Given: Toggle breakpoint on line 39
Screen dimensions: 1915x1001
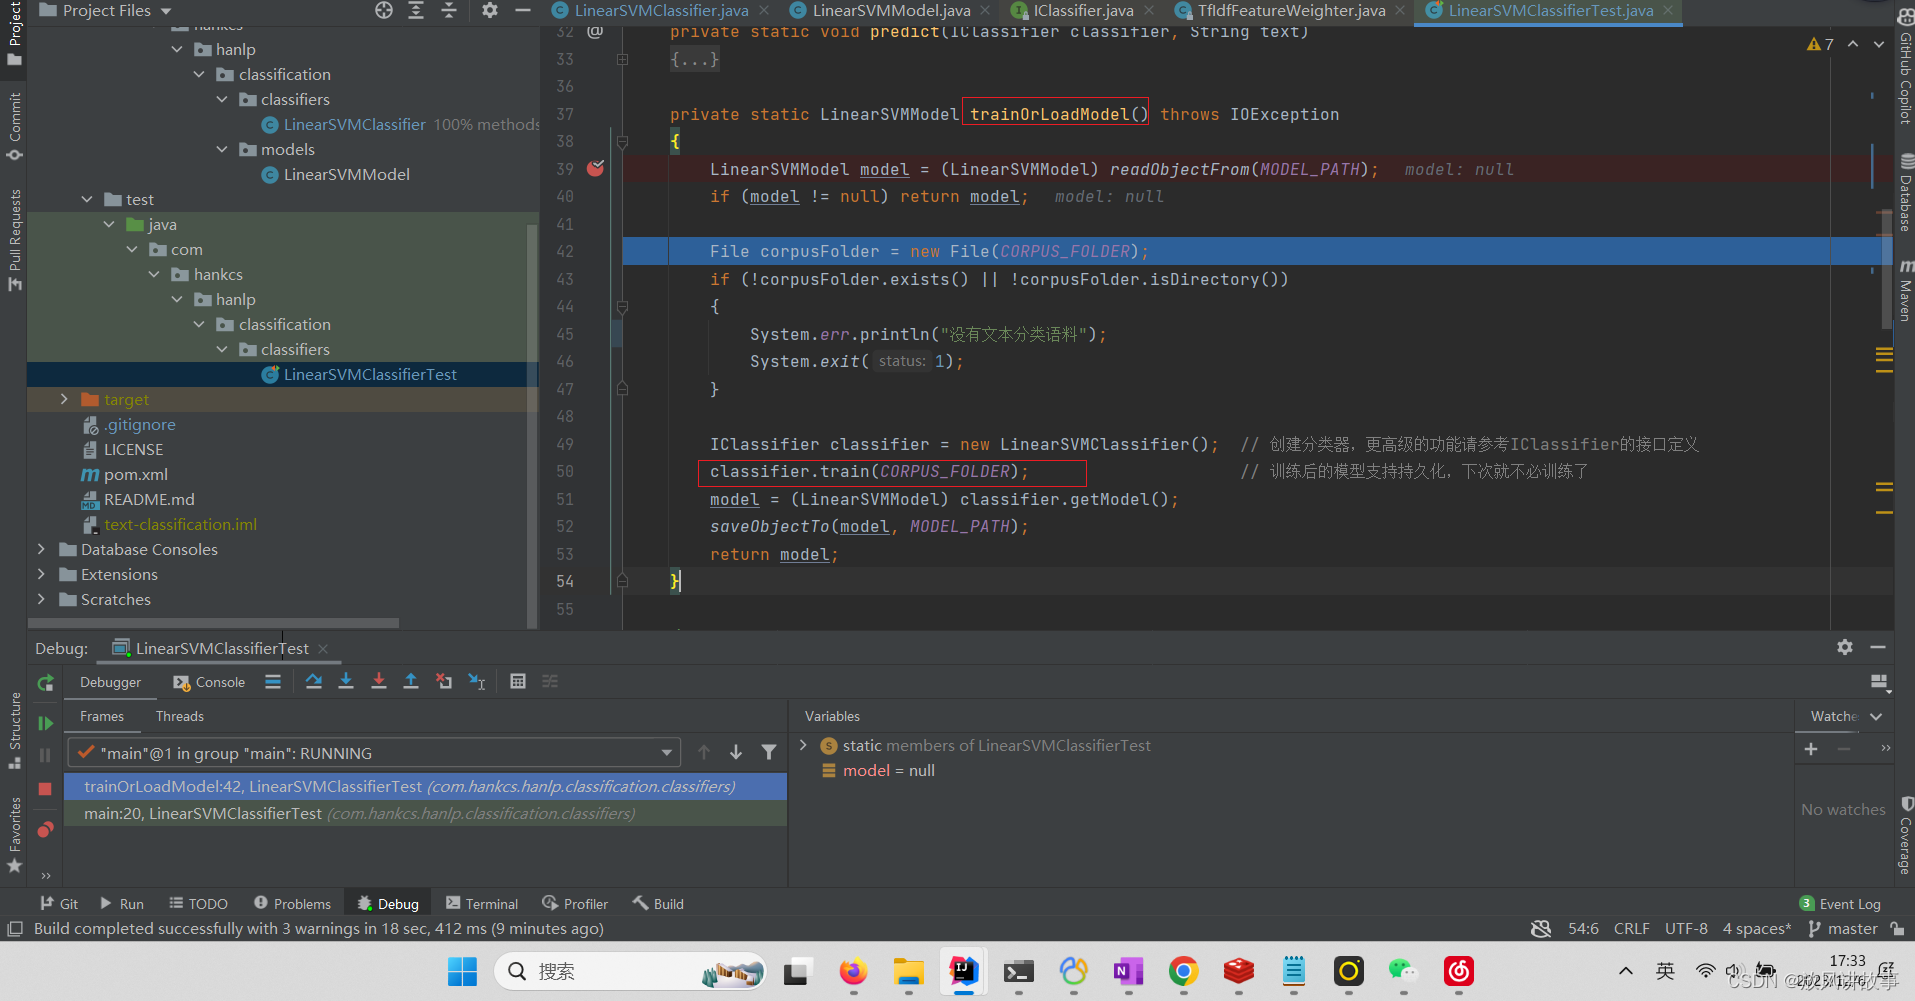Looking at the screenshot, I should pyautogui.click(x=596, y=169).
